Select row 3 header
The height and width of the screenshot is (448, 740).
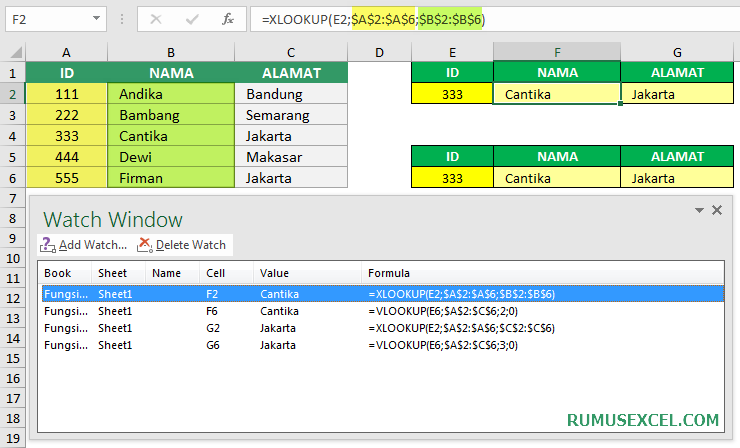[13, 115]
